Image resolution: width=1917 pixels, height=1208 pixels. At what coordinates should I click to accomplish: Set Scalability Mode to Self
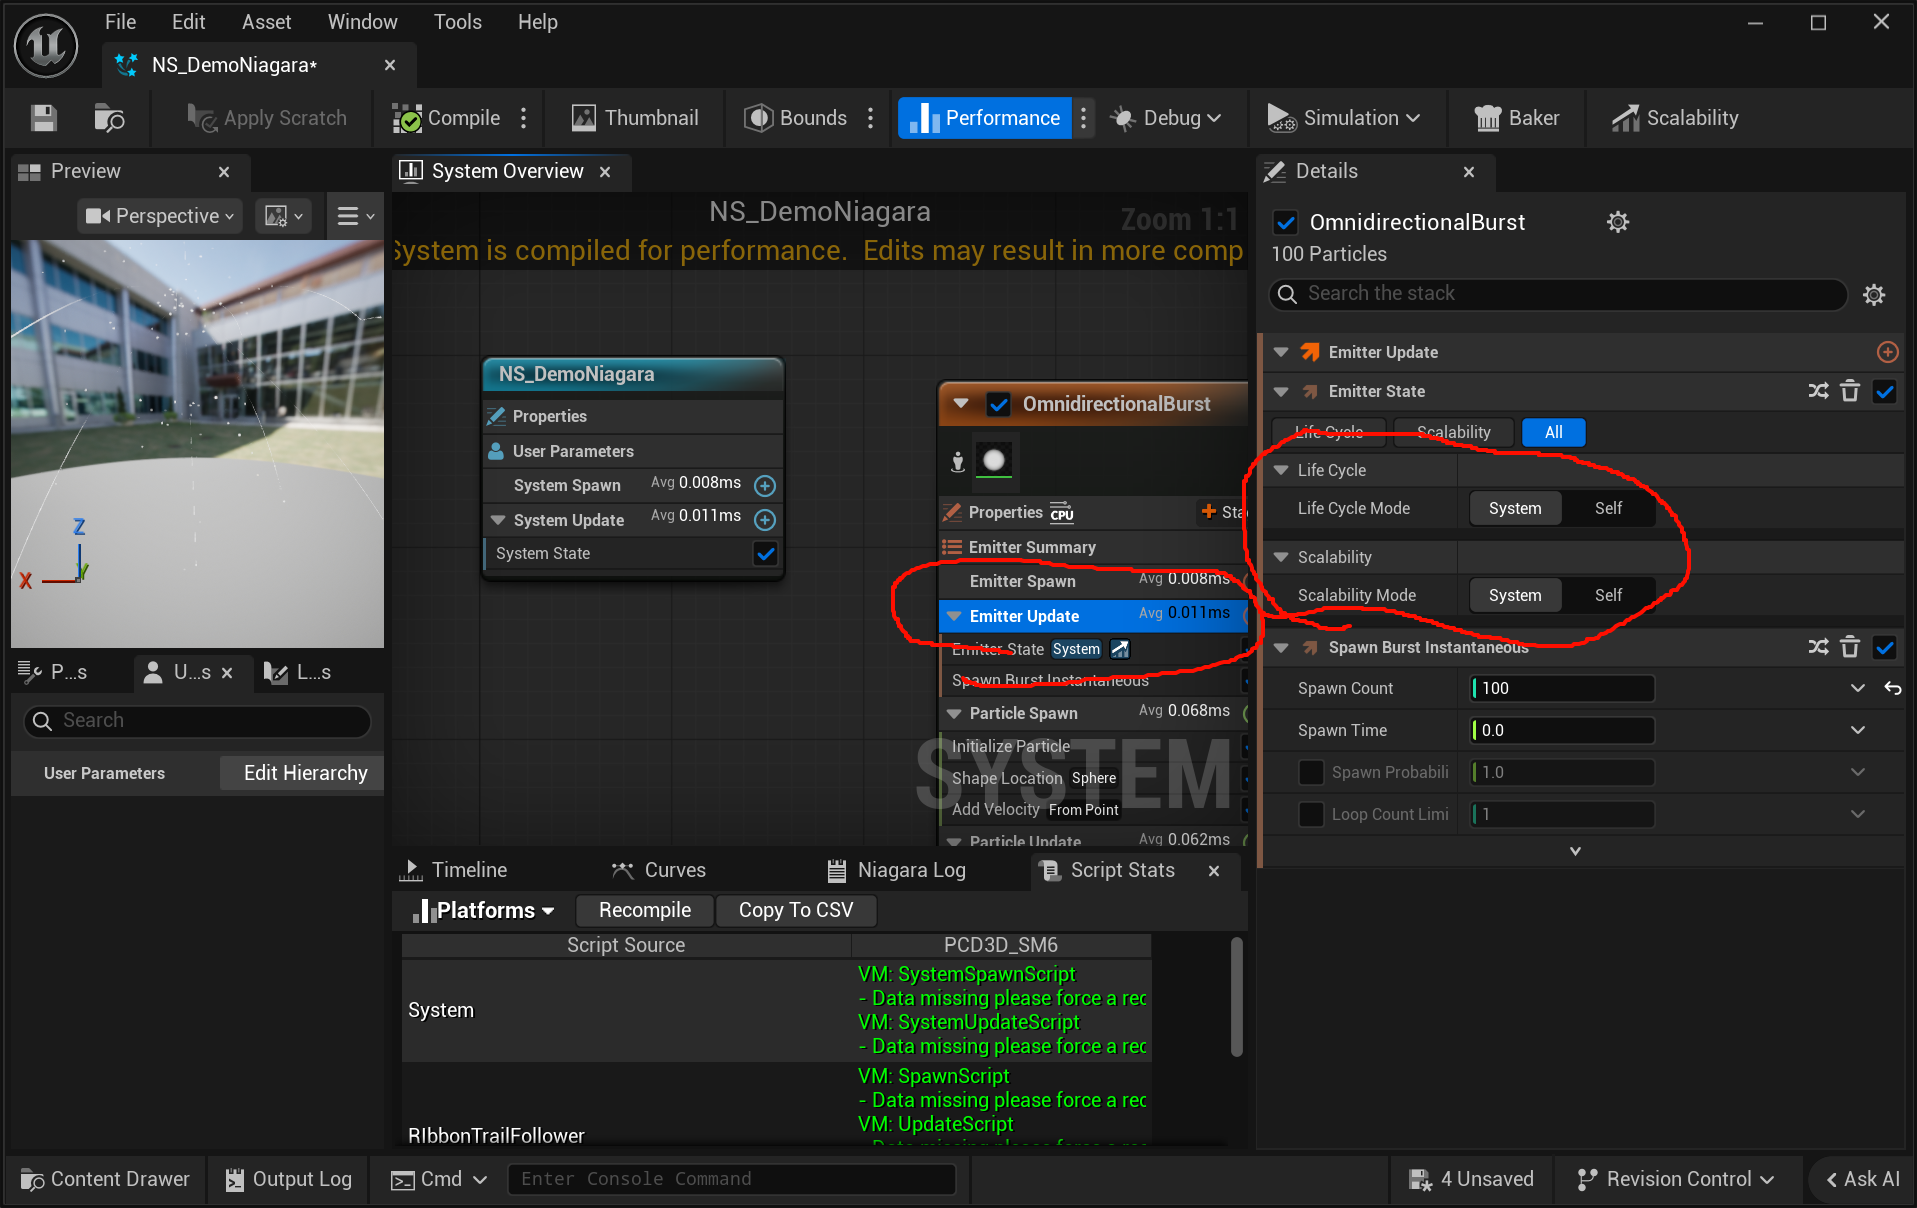point(1608,595)
